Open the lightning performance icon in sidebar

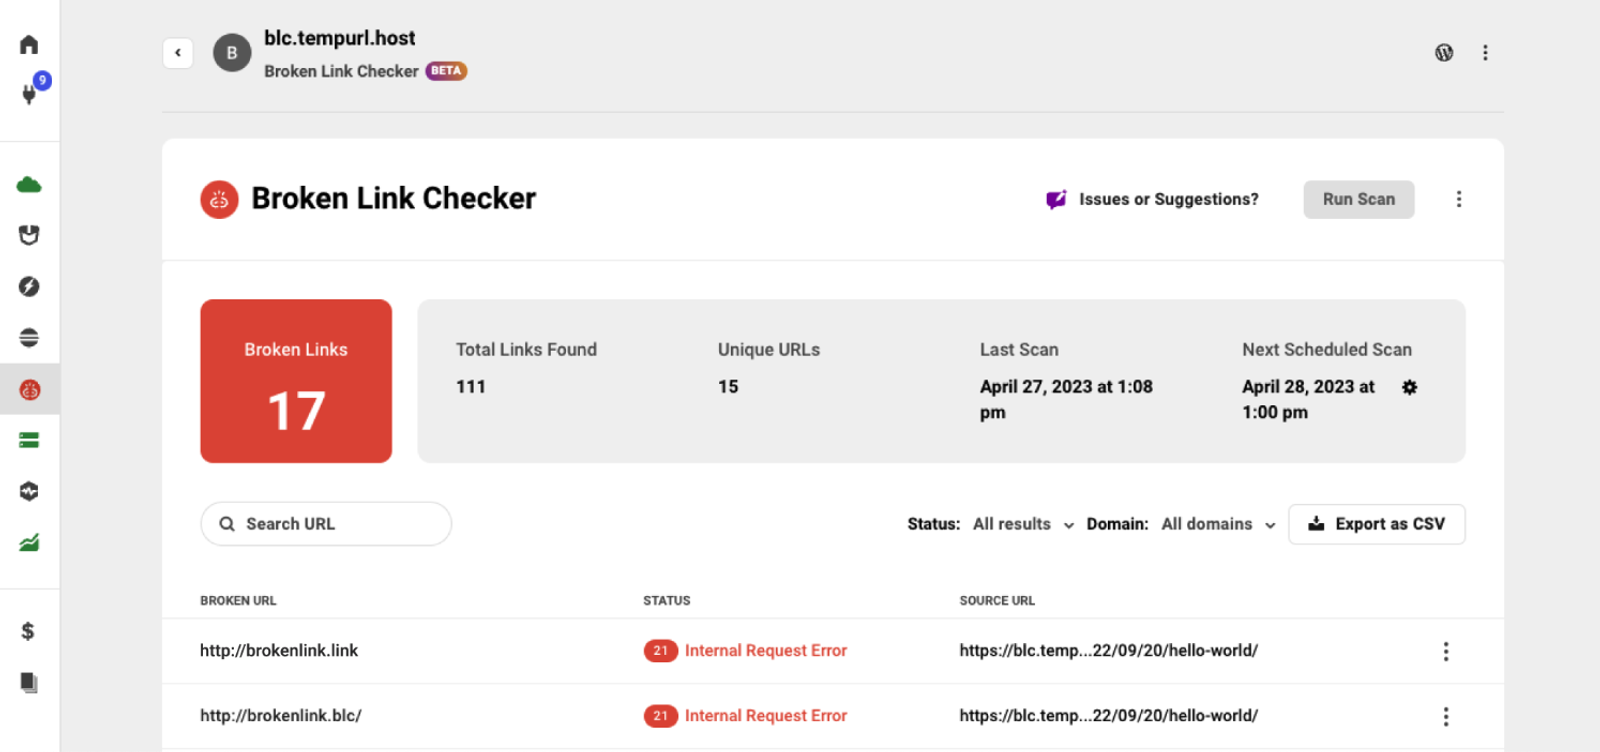click(29, 287)
